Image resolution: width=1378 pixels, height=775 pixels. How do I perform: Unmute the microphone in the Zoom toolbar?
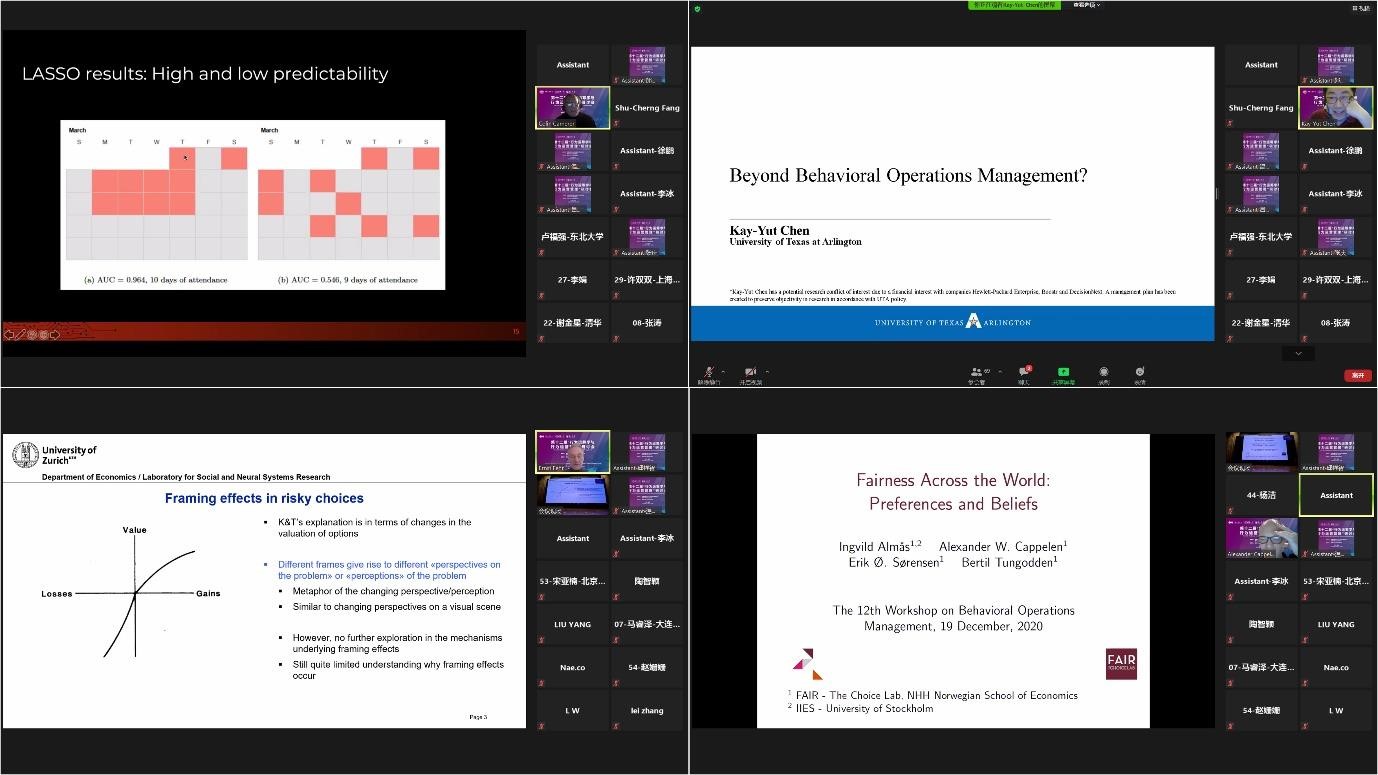point(709,372)
